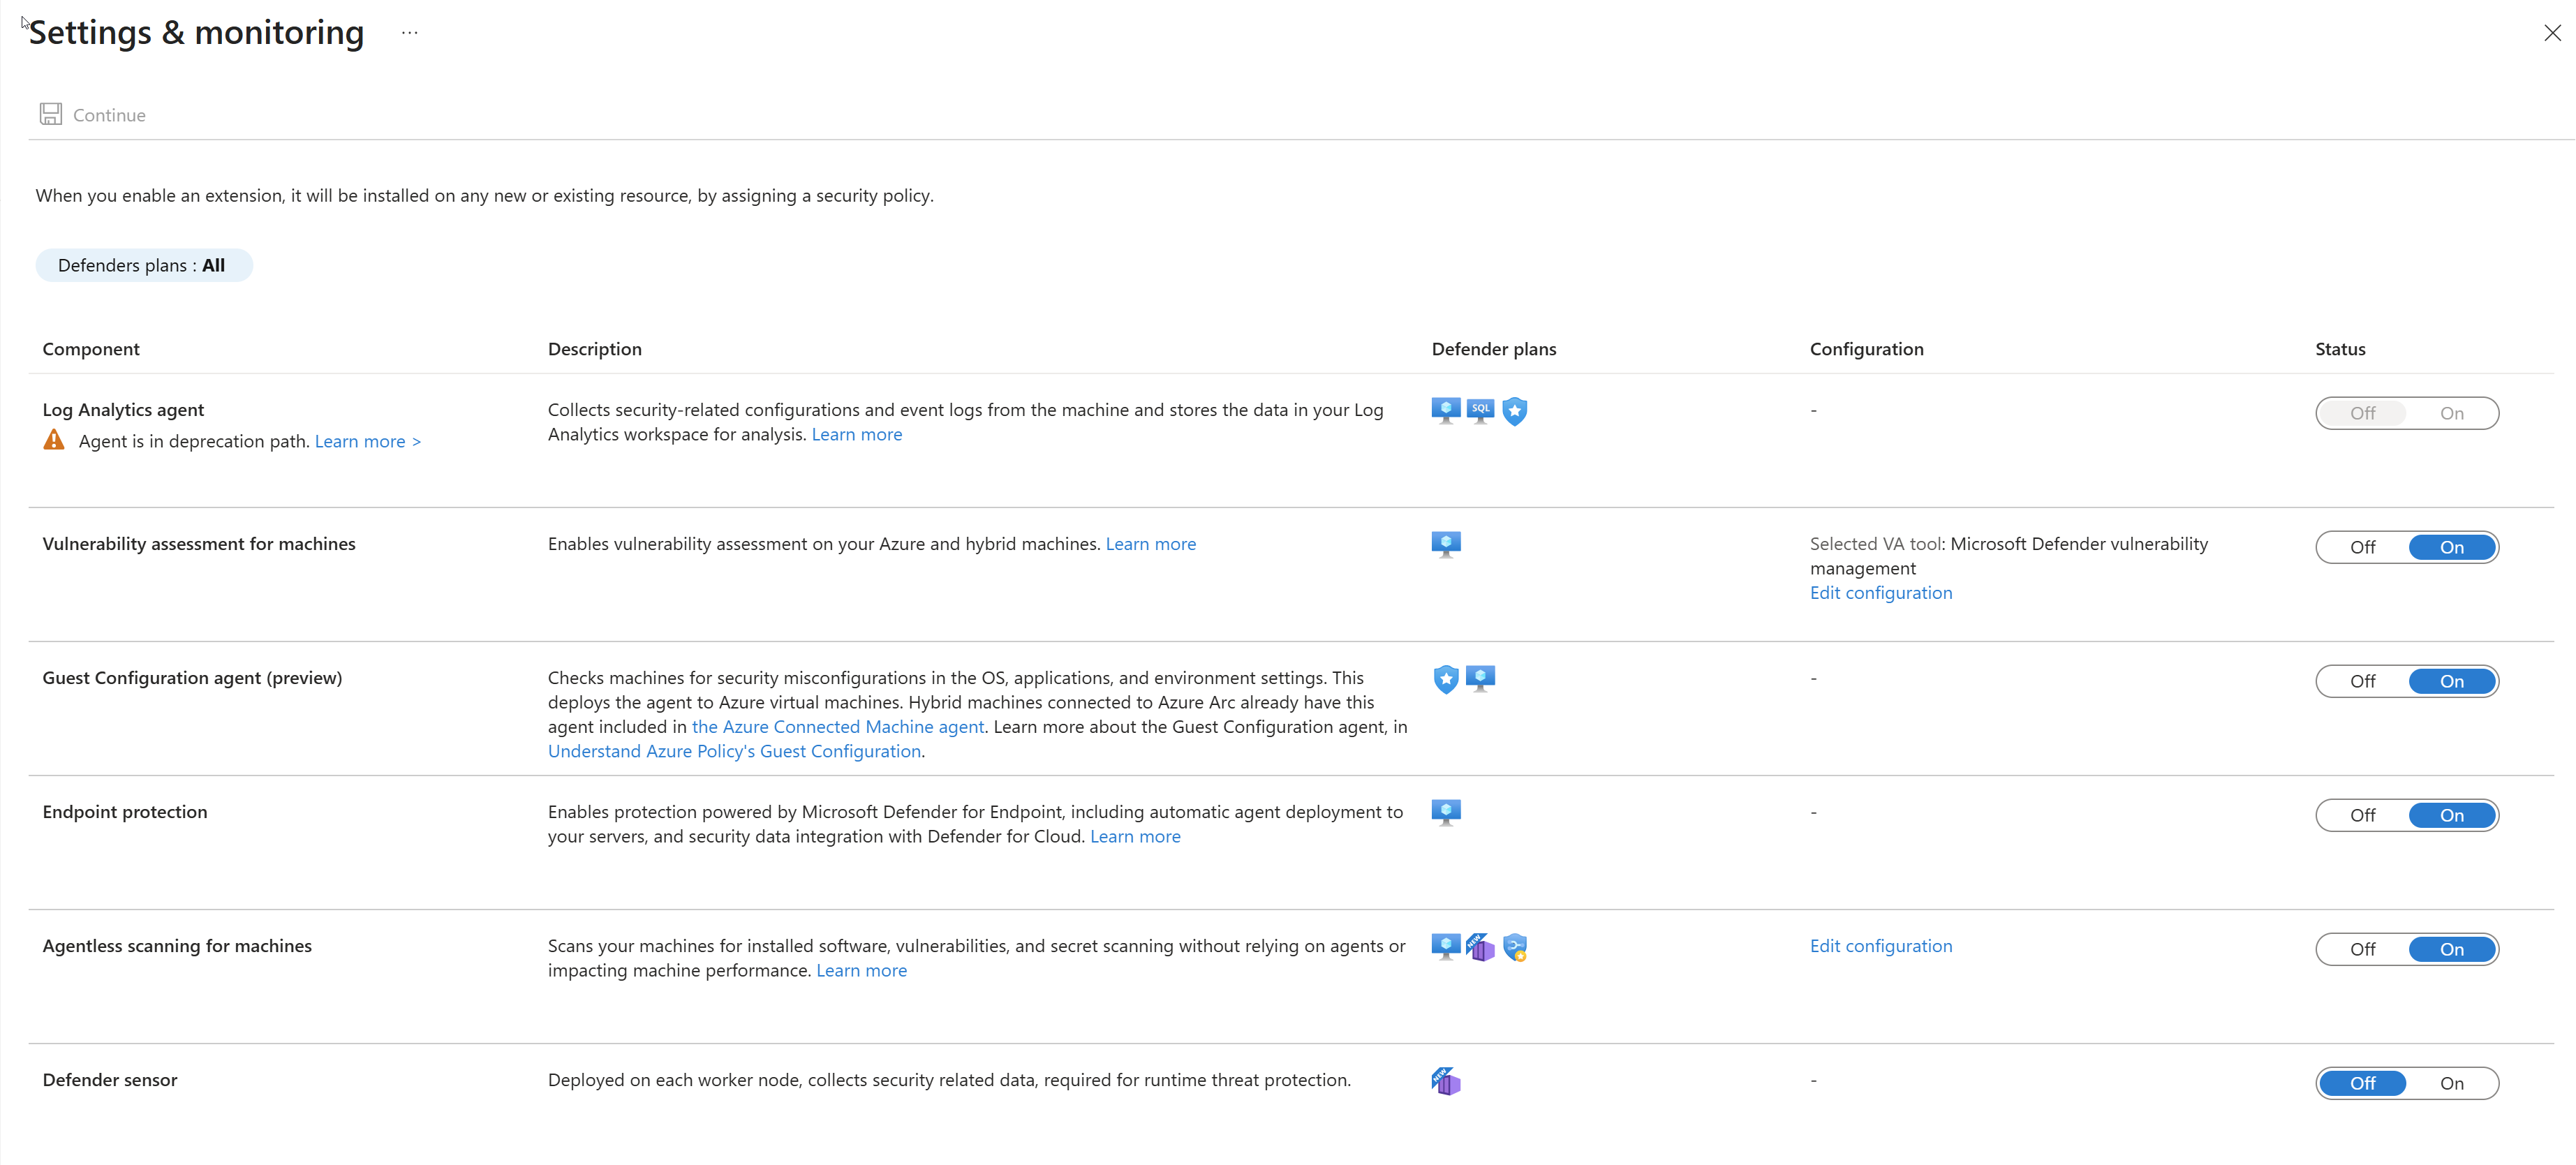Image resolution: width=2576 pixels, height=1165 pixels.
Task: Select the Log Analytics agent component name
Action: (123, 410)
